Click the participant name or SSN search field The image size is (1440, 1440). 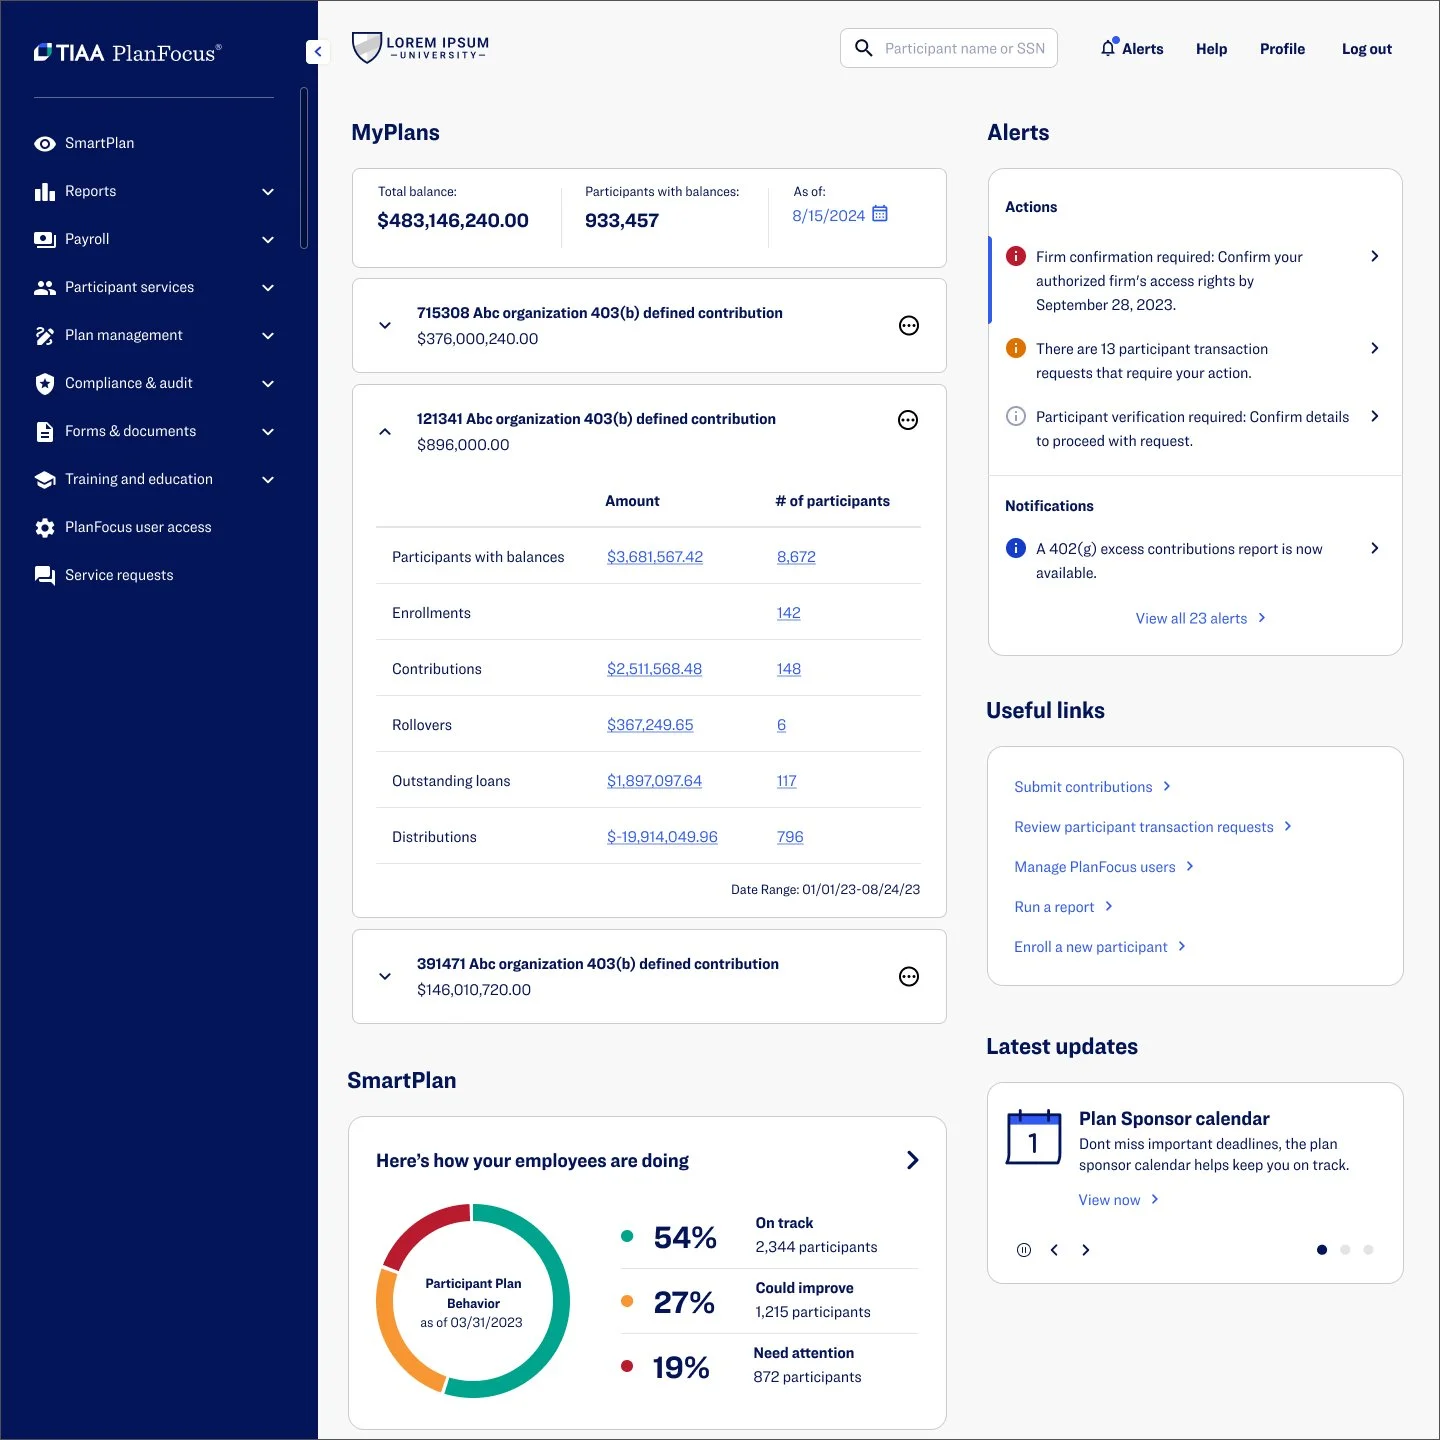point(949,48)
